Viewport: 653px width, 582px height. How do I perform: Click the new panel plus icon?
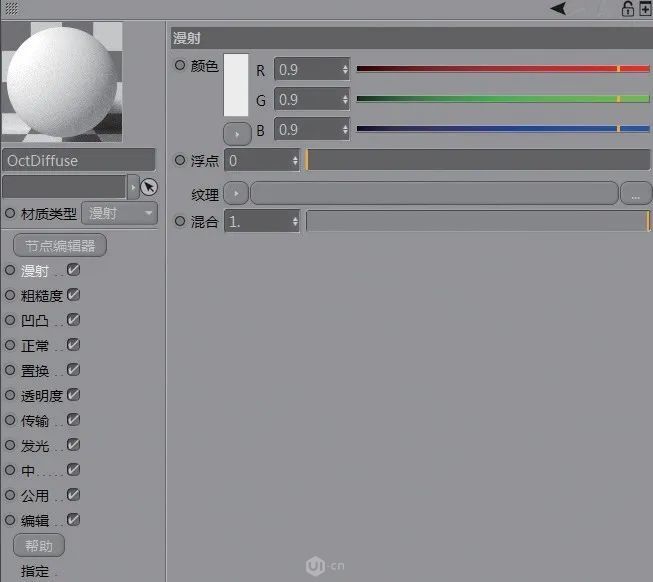(644, 9)
